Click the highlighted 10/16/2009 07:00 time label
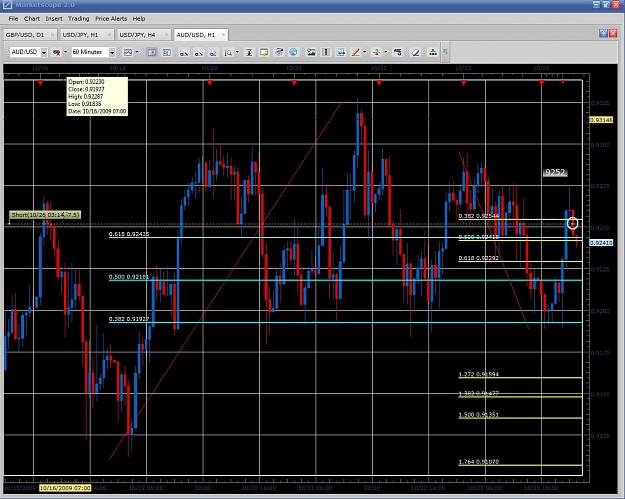Image resolution: width=625 pixels, height=499 pixels. [x=65, y=488]
